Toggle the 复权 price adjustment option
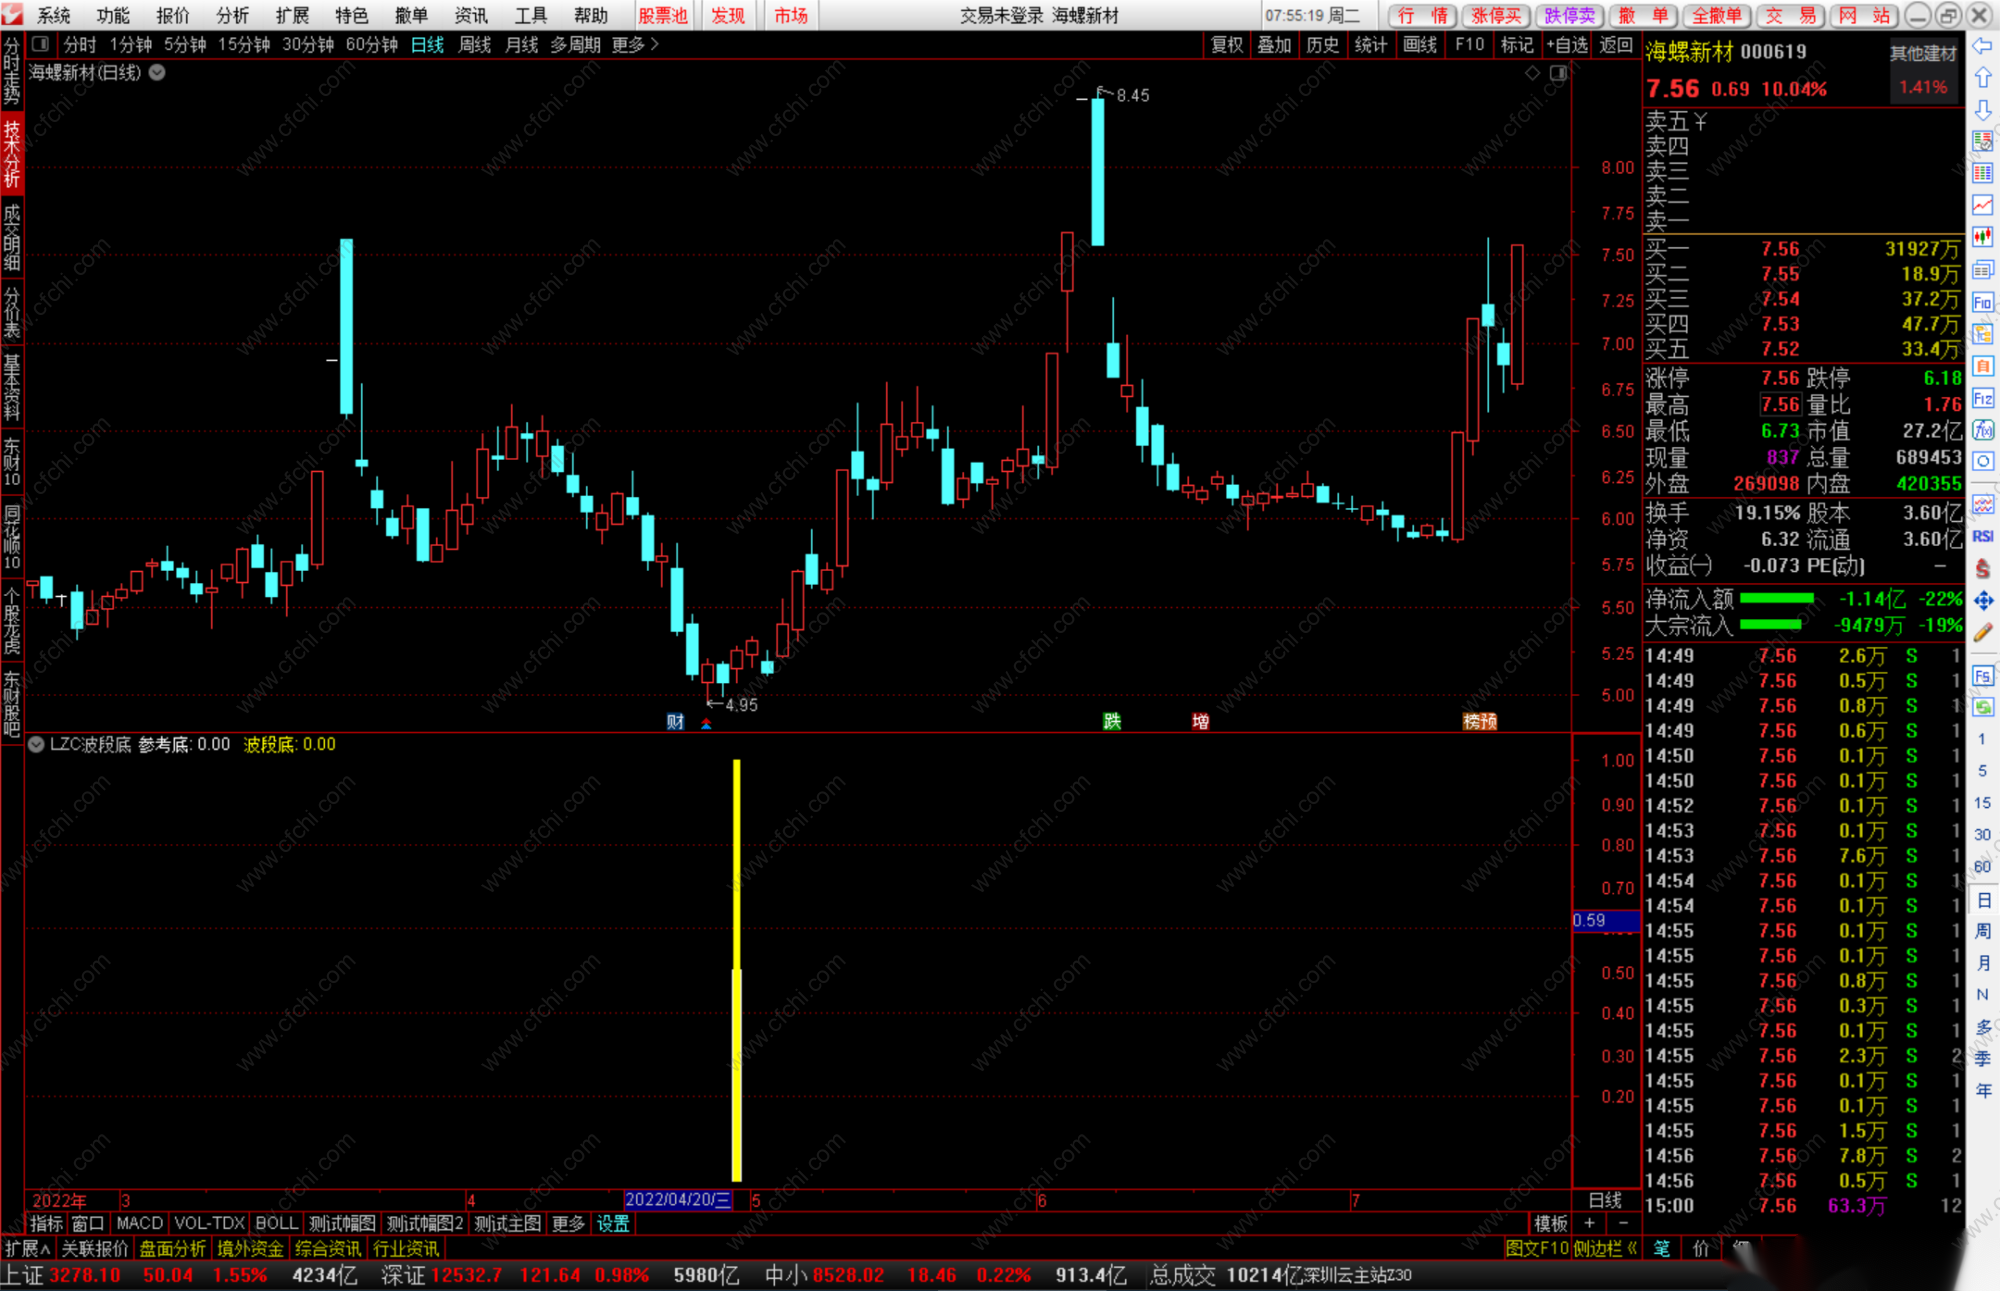Screen dimensions: 2000x1291 pyautogui.click(x=1226, y=44)
